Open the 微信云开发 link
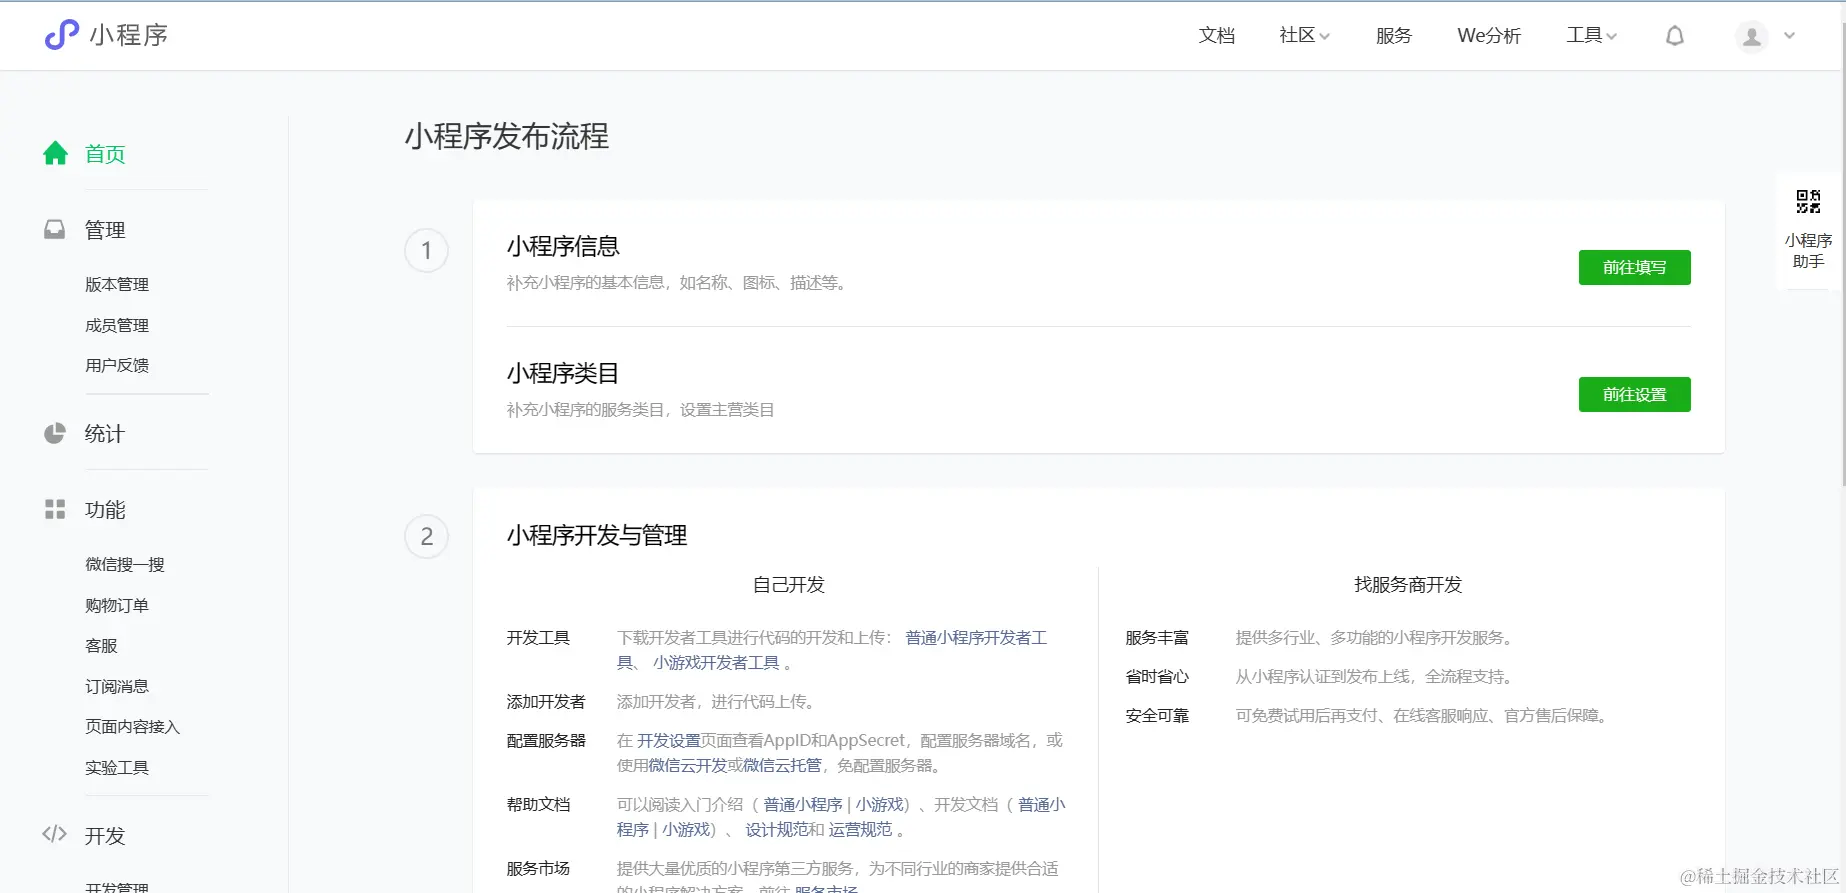 [x=687, y=766]
